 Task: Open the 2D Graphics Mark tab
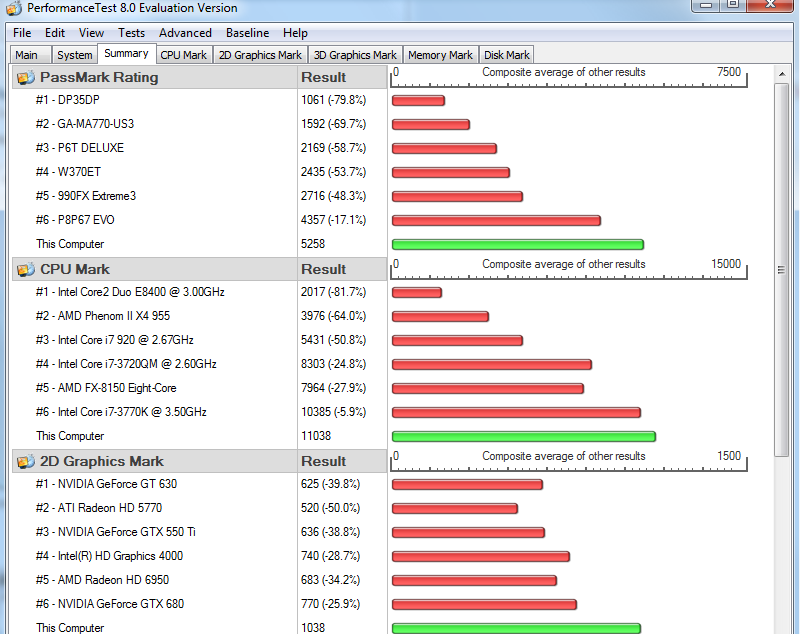pyautogui.click(x=260, y=55)
